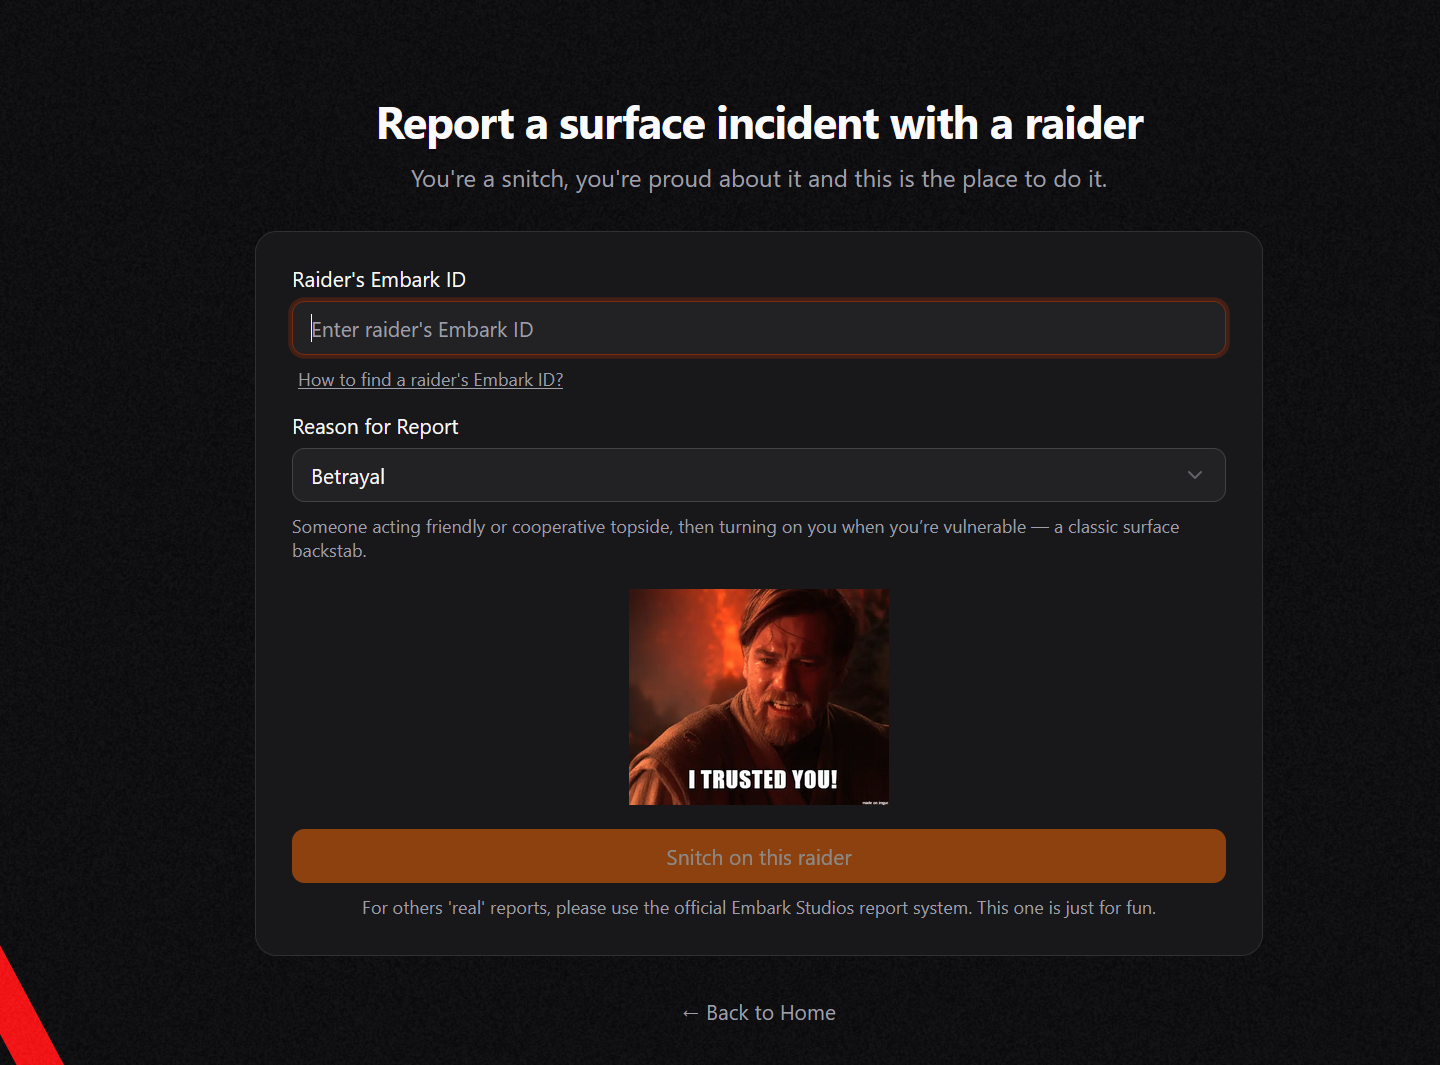Click the 'Raider's Embark ID' field label
The height and width of the screenshot is (1065, 1440).
click(378, 280)
